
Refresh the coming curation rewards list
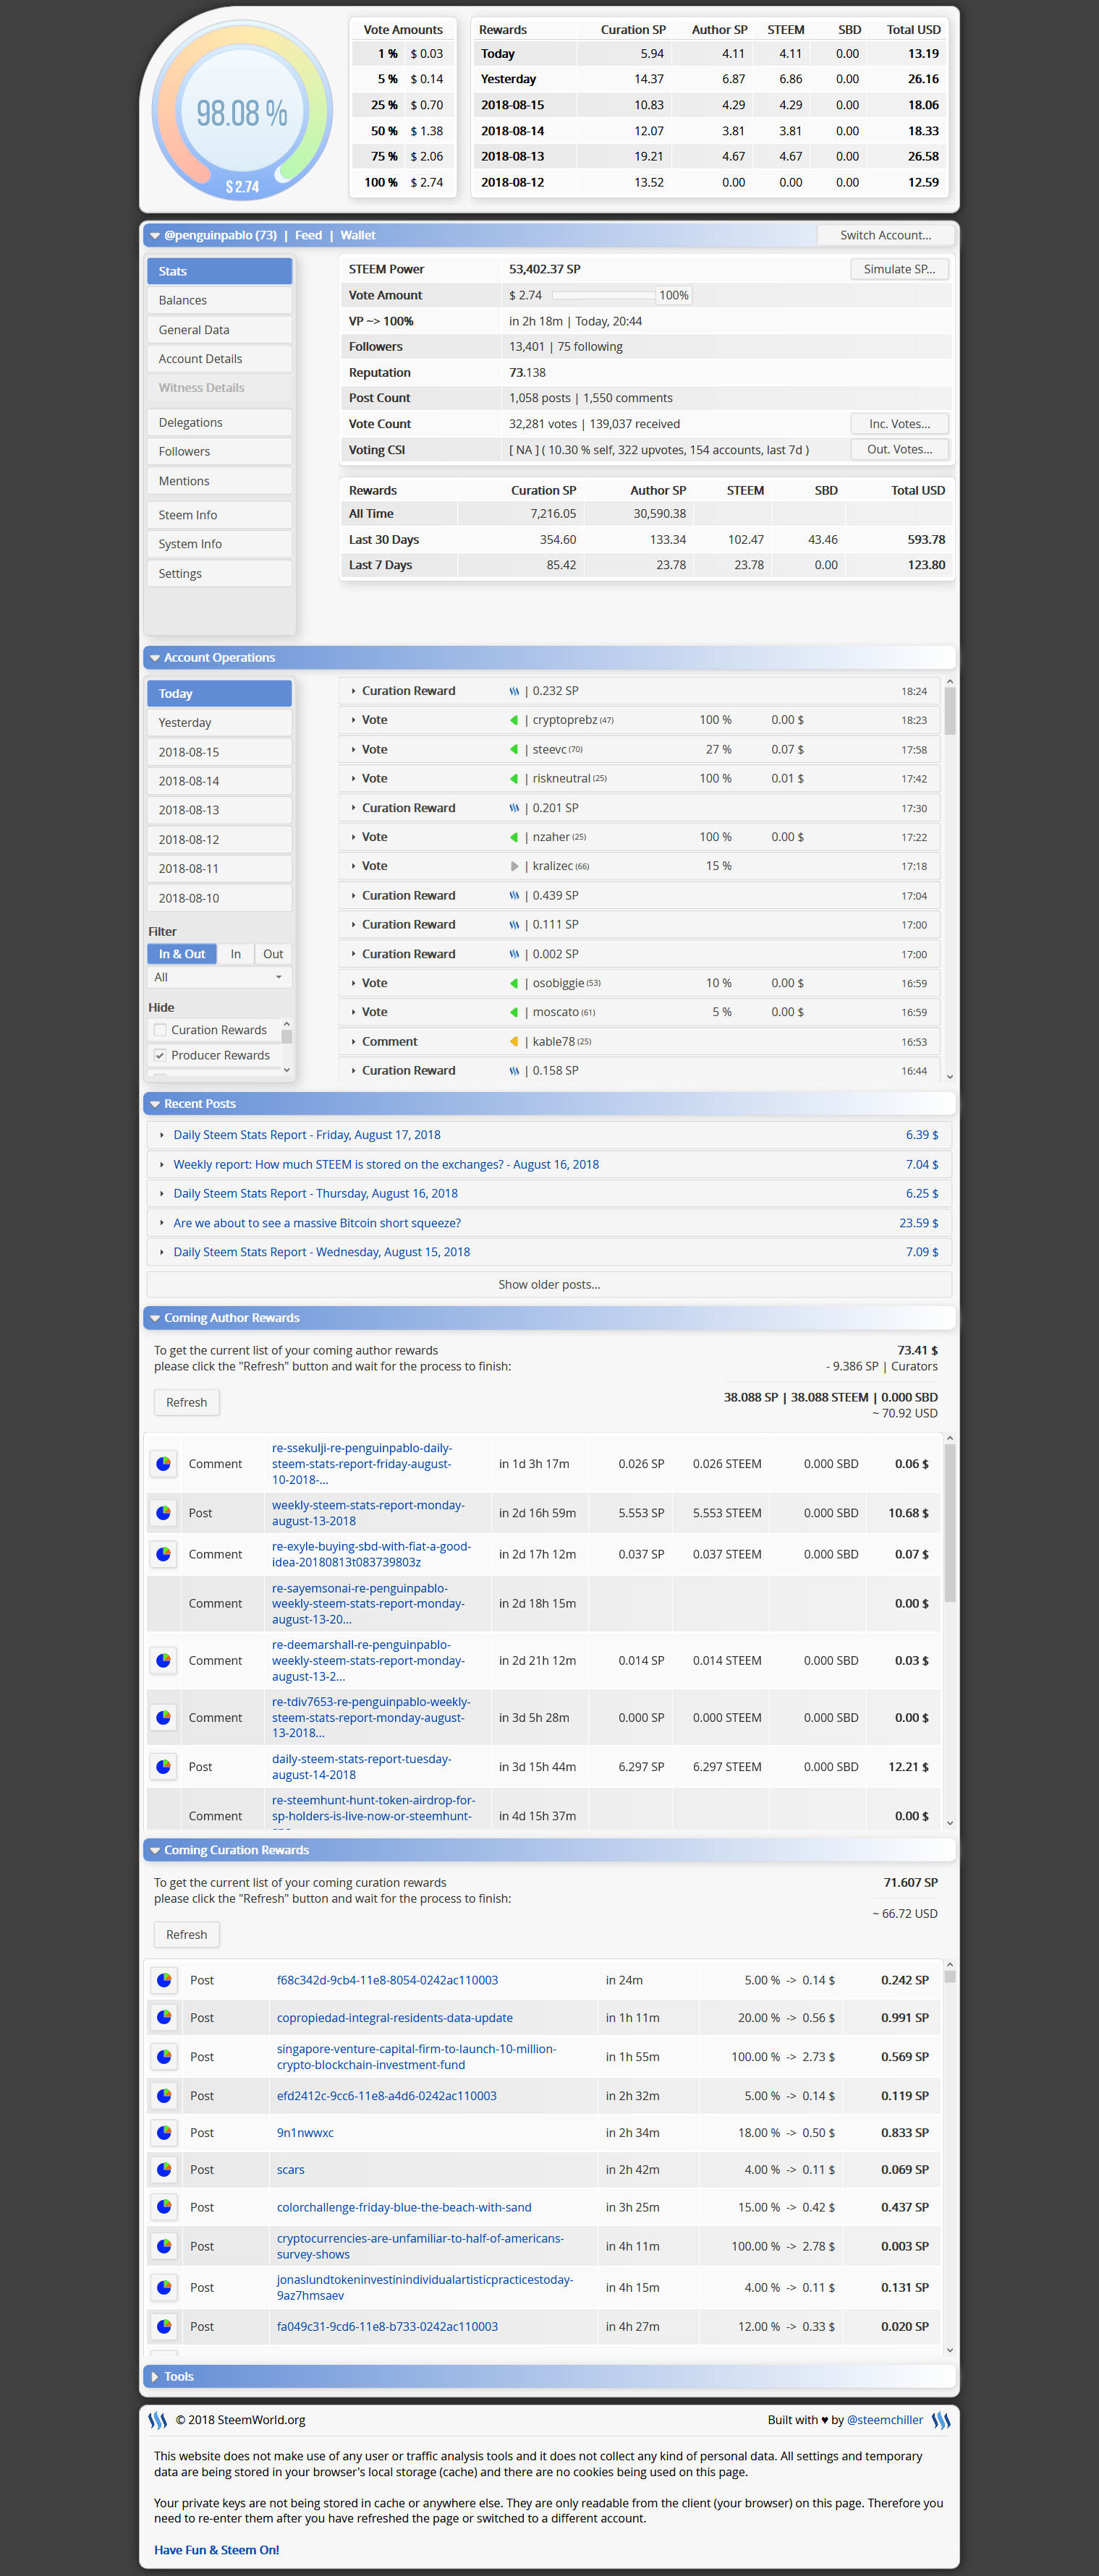point(186,1934)
